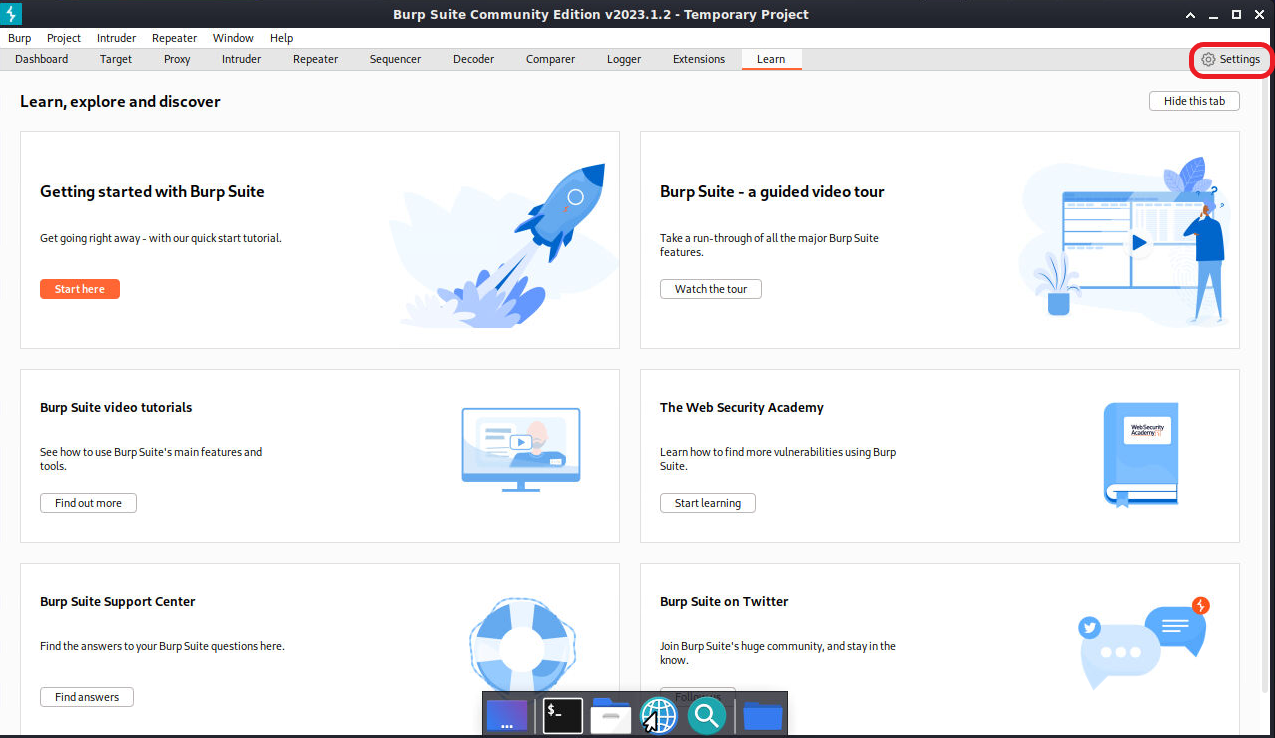The width and height of the screenshot is (1275, 738).
Task: Click the Find out more button
Action: (88, 503)
